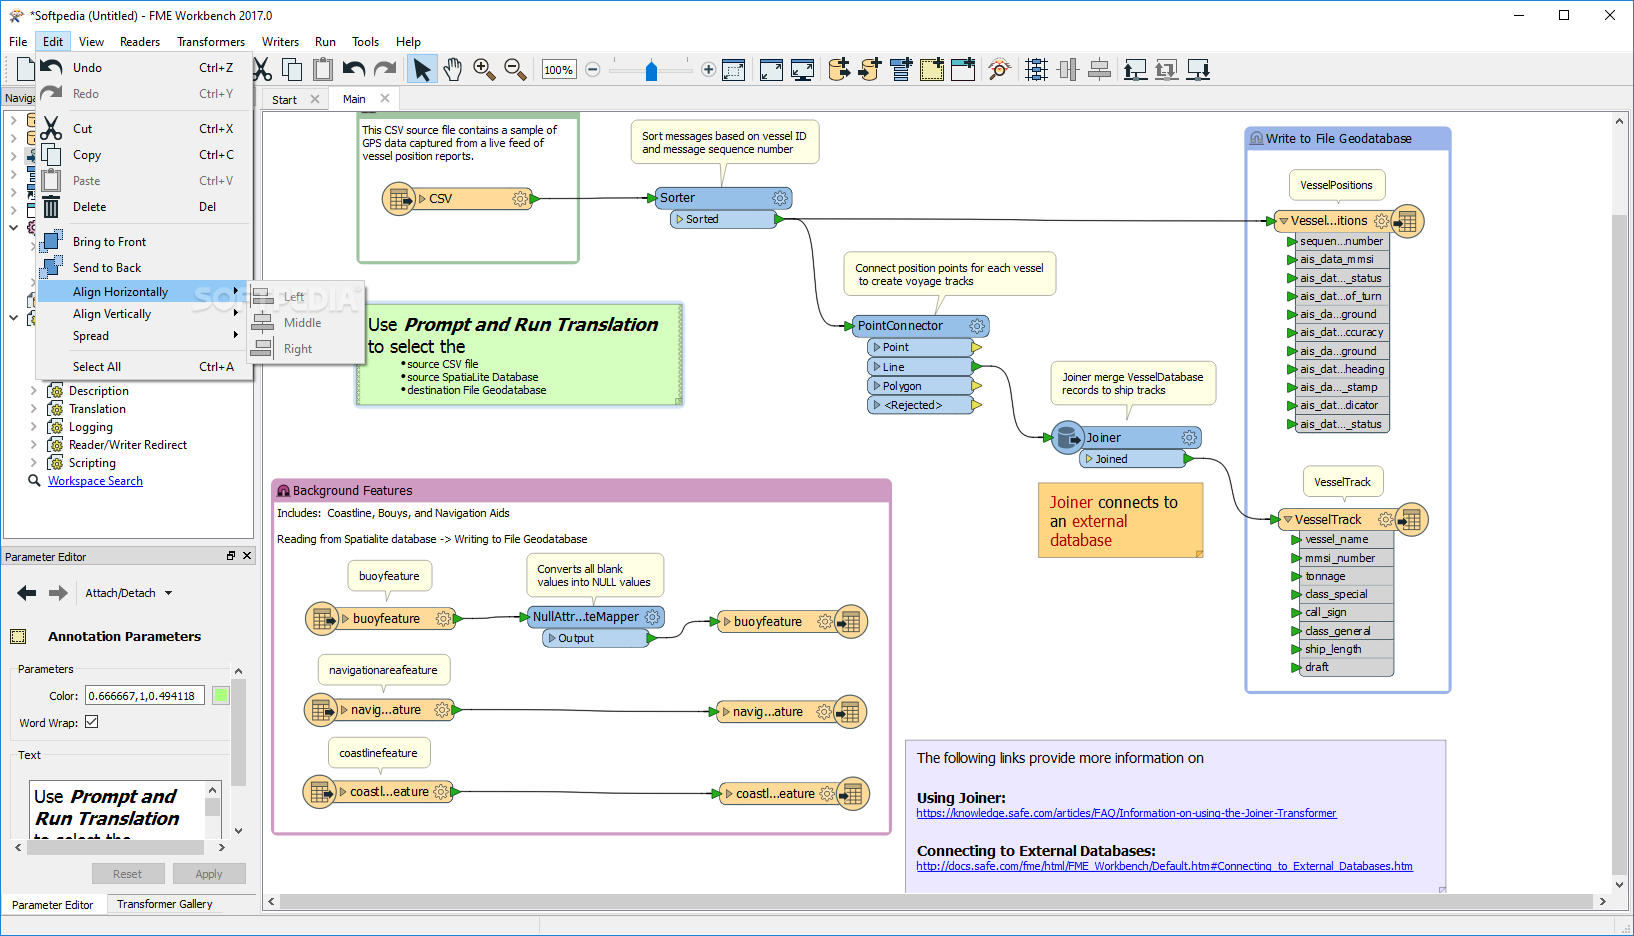
Task: Click the back arrow in Parameter Editor
Action: [x=27, y=593]
